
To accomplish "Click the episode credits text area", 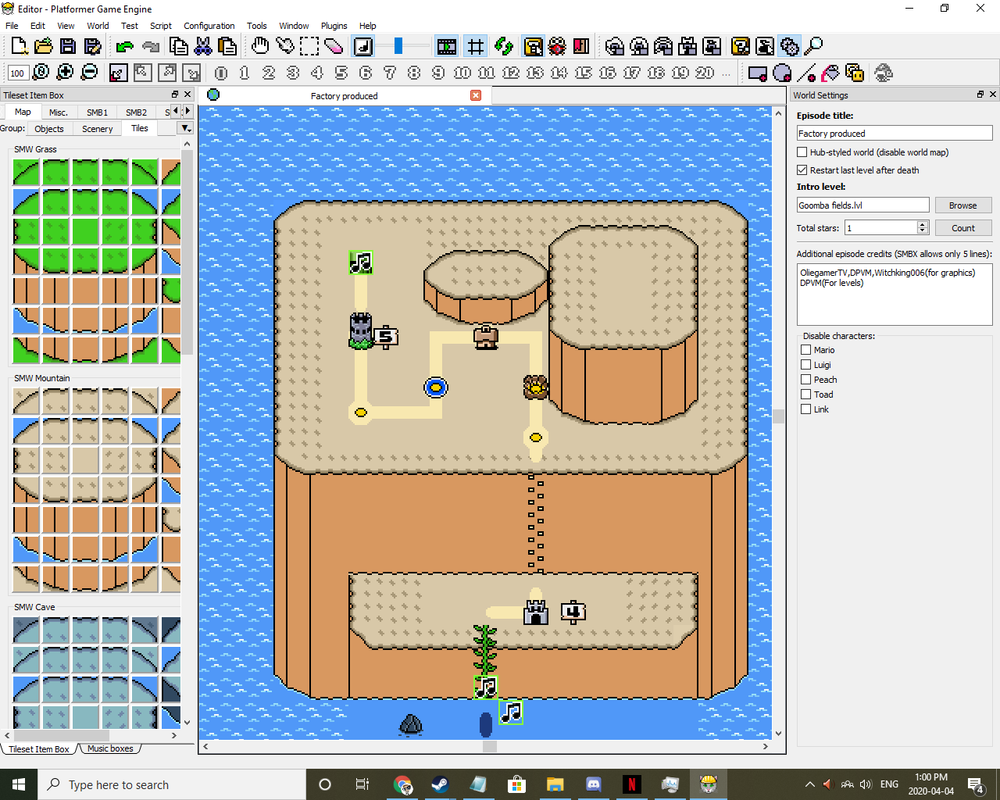I will pos(894,295).
